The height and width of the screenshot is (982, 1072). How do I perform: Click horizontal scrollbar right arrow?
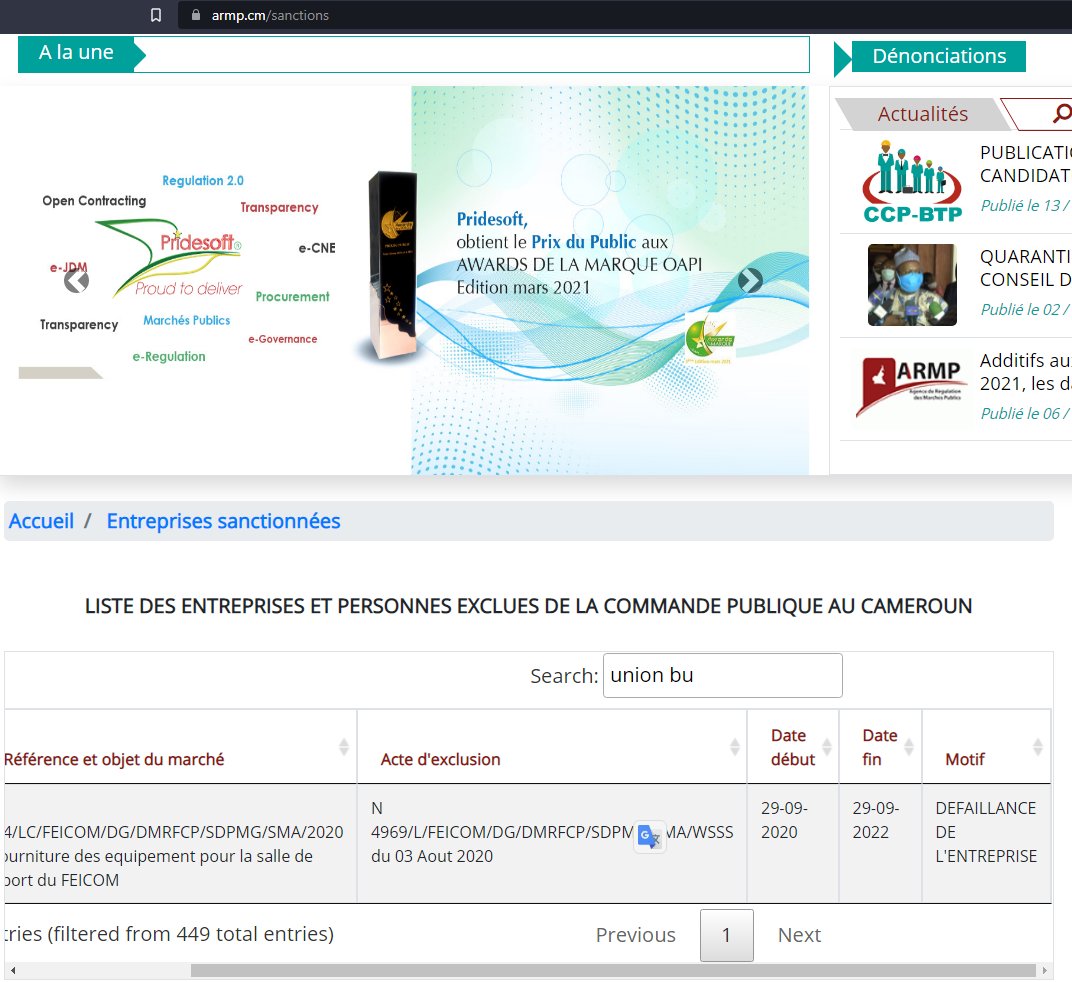click(1044, 970)
